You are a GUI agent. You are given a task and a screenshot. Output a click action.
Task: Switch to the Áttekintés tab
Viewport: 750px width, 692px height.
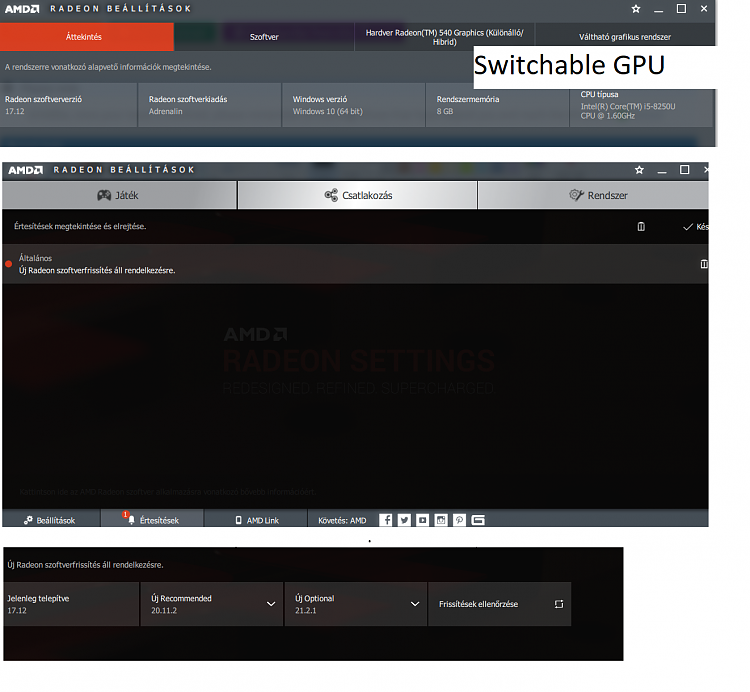tap(87, 37)
